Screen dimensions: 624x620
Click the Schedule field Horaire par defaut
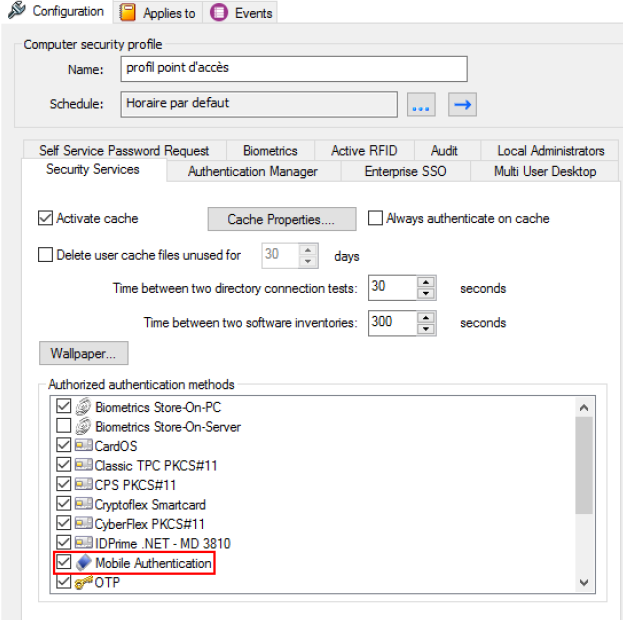coord(259,104)
